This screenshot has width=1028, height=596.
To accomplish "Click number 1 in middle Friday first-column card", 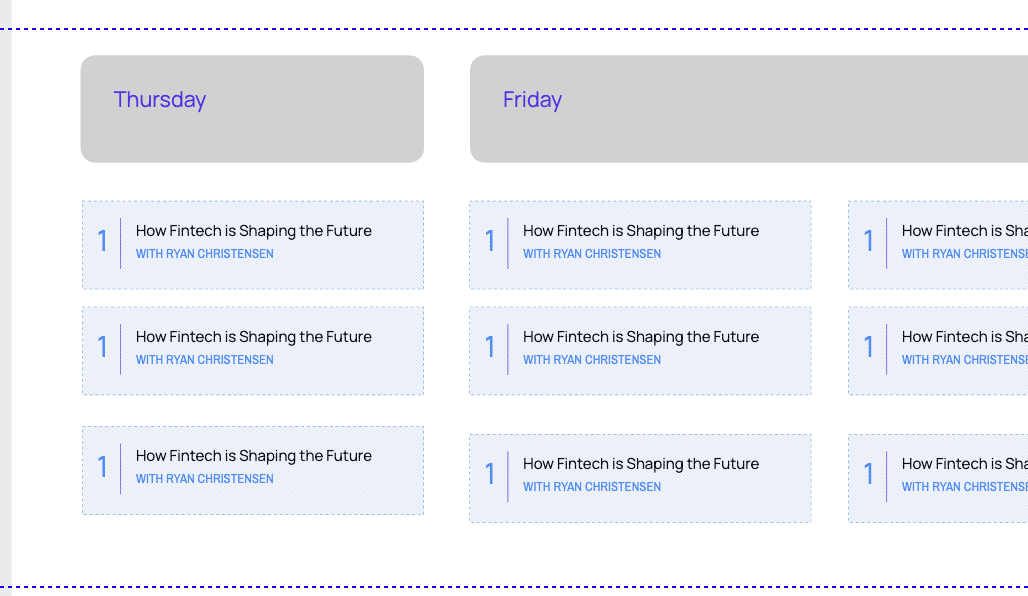I will (490, 347).
